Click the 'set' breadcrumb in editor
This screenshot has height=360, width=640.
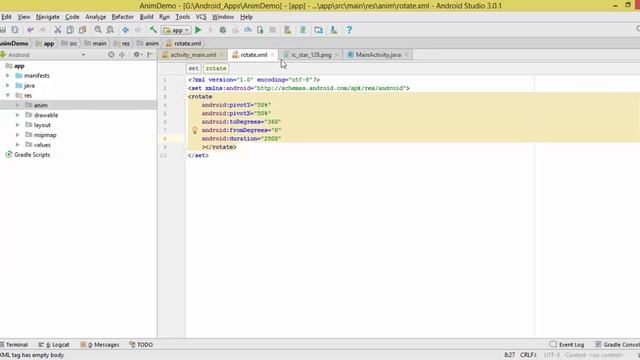coord(193,69)
